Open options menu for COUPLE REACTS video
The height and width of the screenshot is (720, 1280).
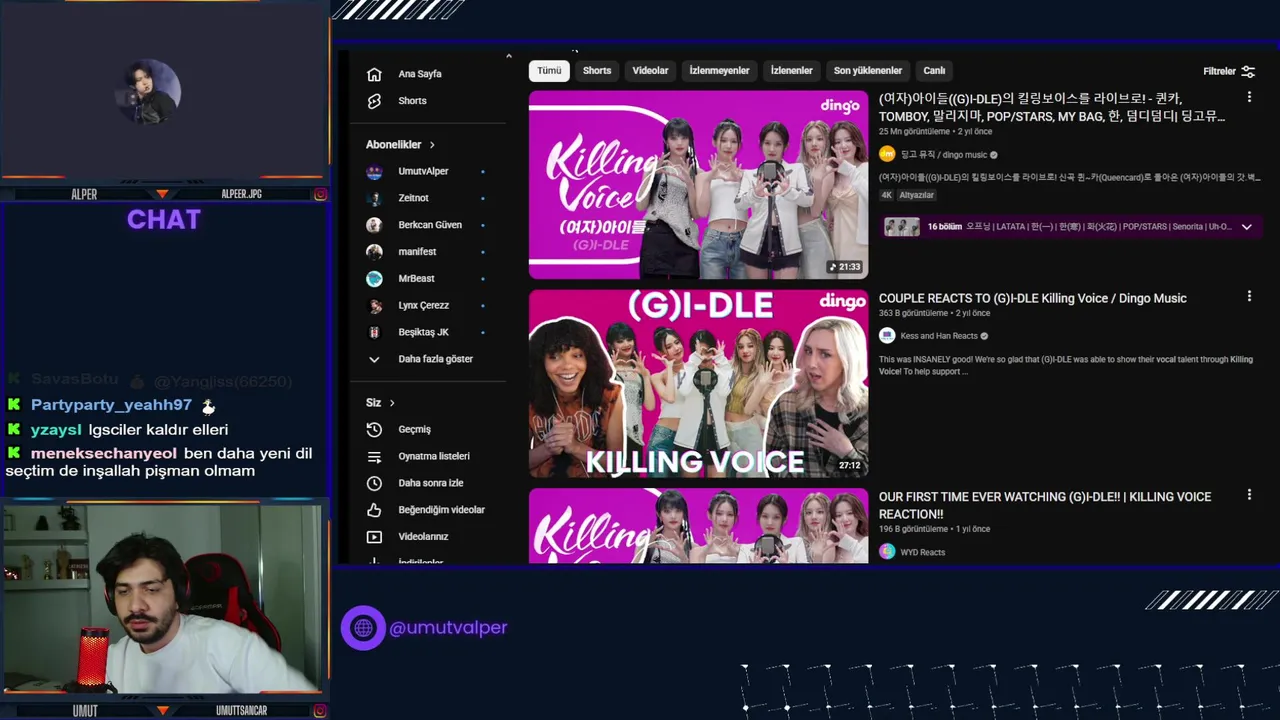pyautogui.click(x=1249, y=296)
